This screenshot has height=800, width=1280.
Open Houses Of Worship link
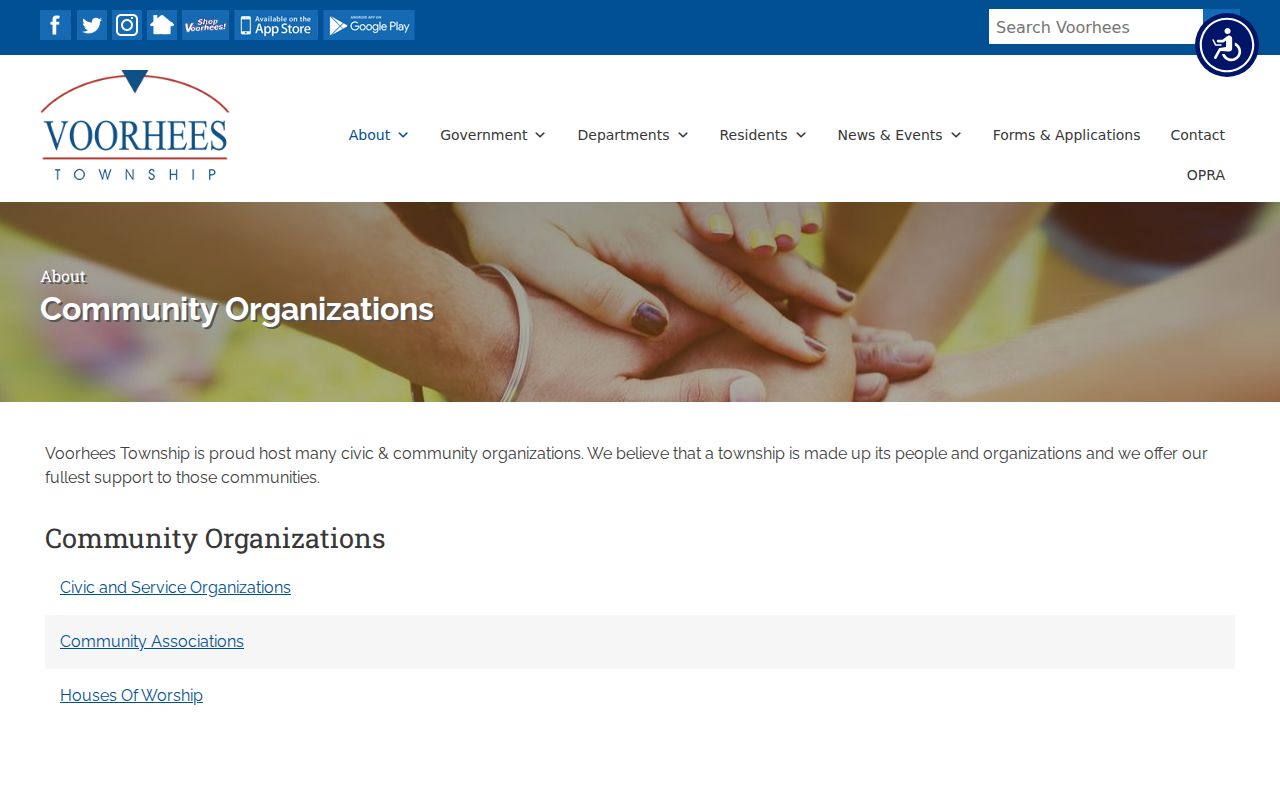click(x=131, y=695)
